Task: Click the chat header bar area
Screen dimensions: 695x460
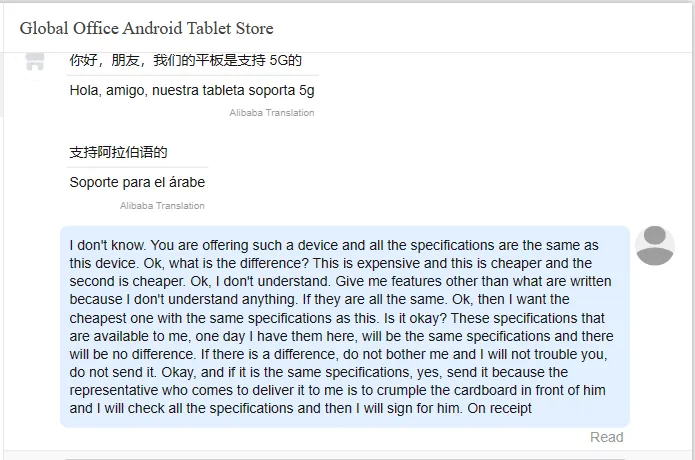Action: pyautogui.click(x=348, y=28)
